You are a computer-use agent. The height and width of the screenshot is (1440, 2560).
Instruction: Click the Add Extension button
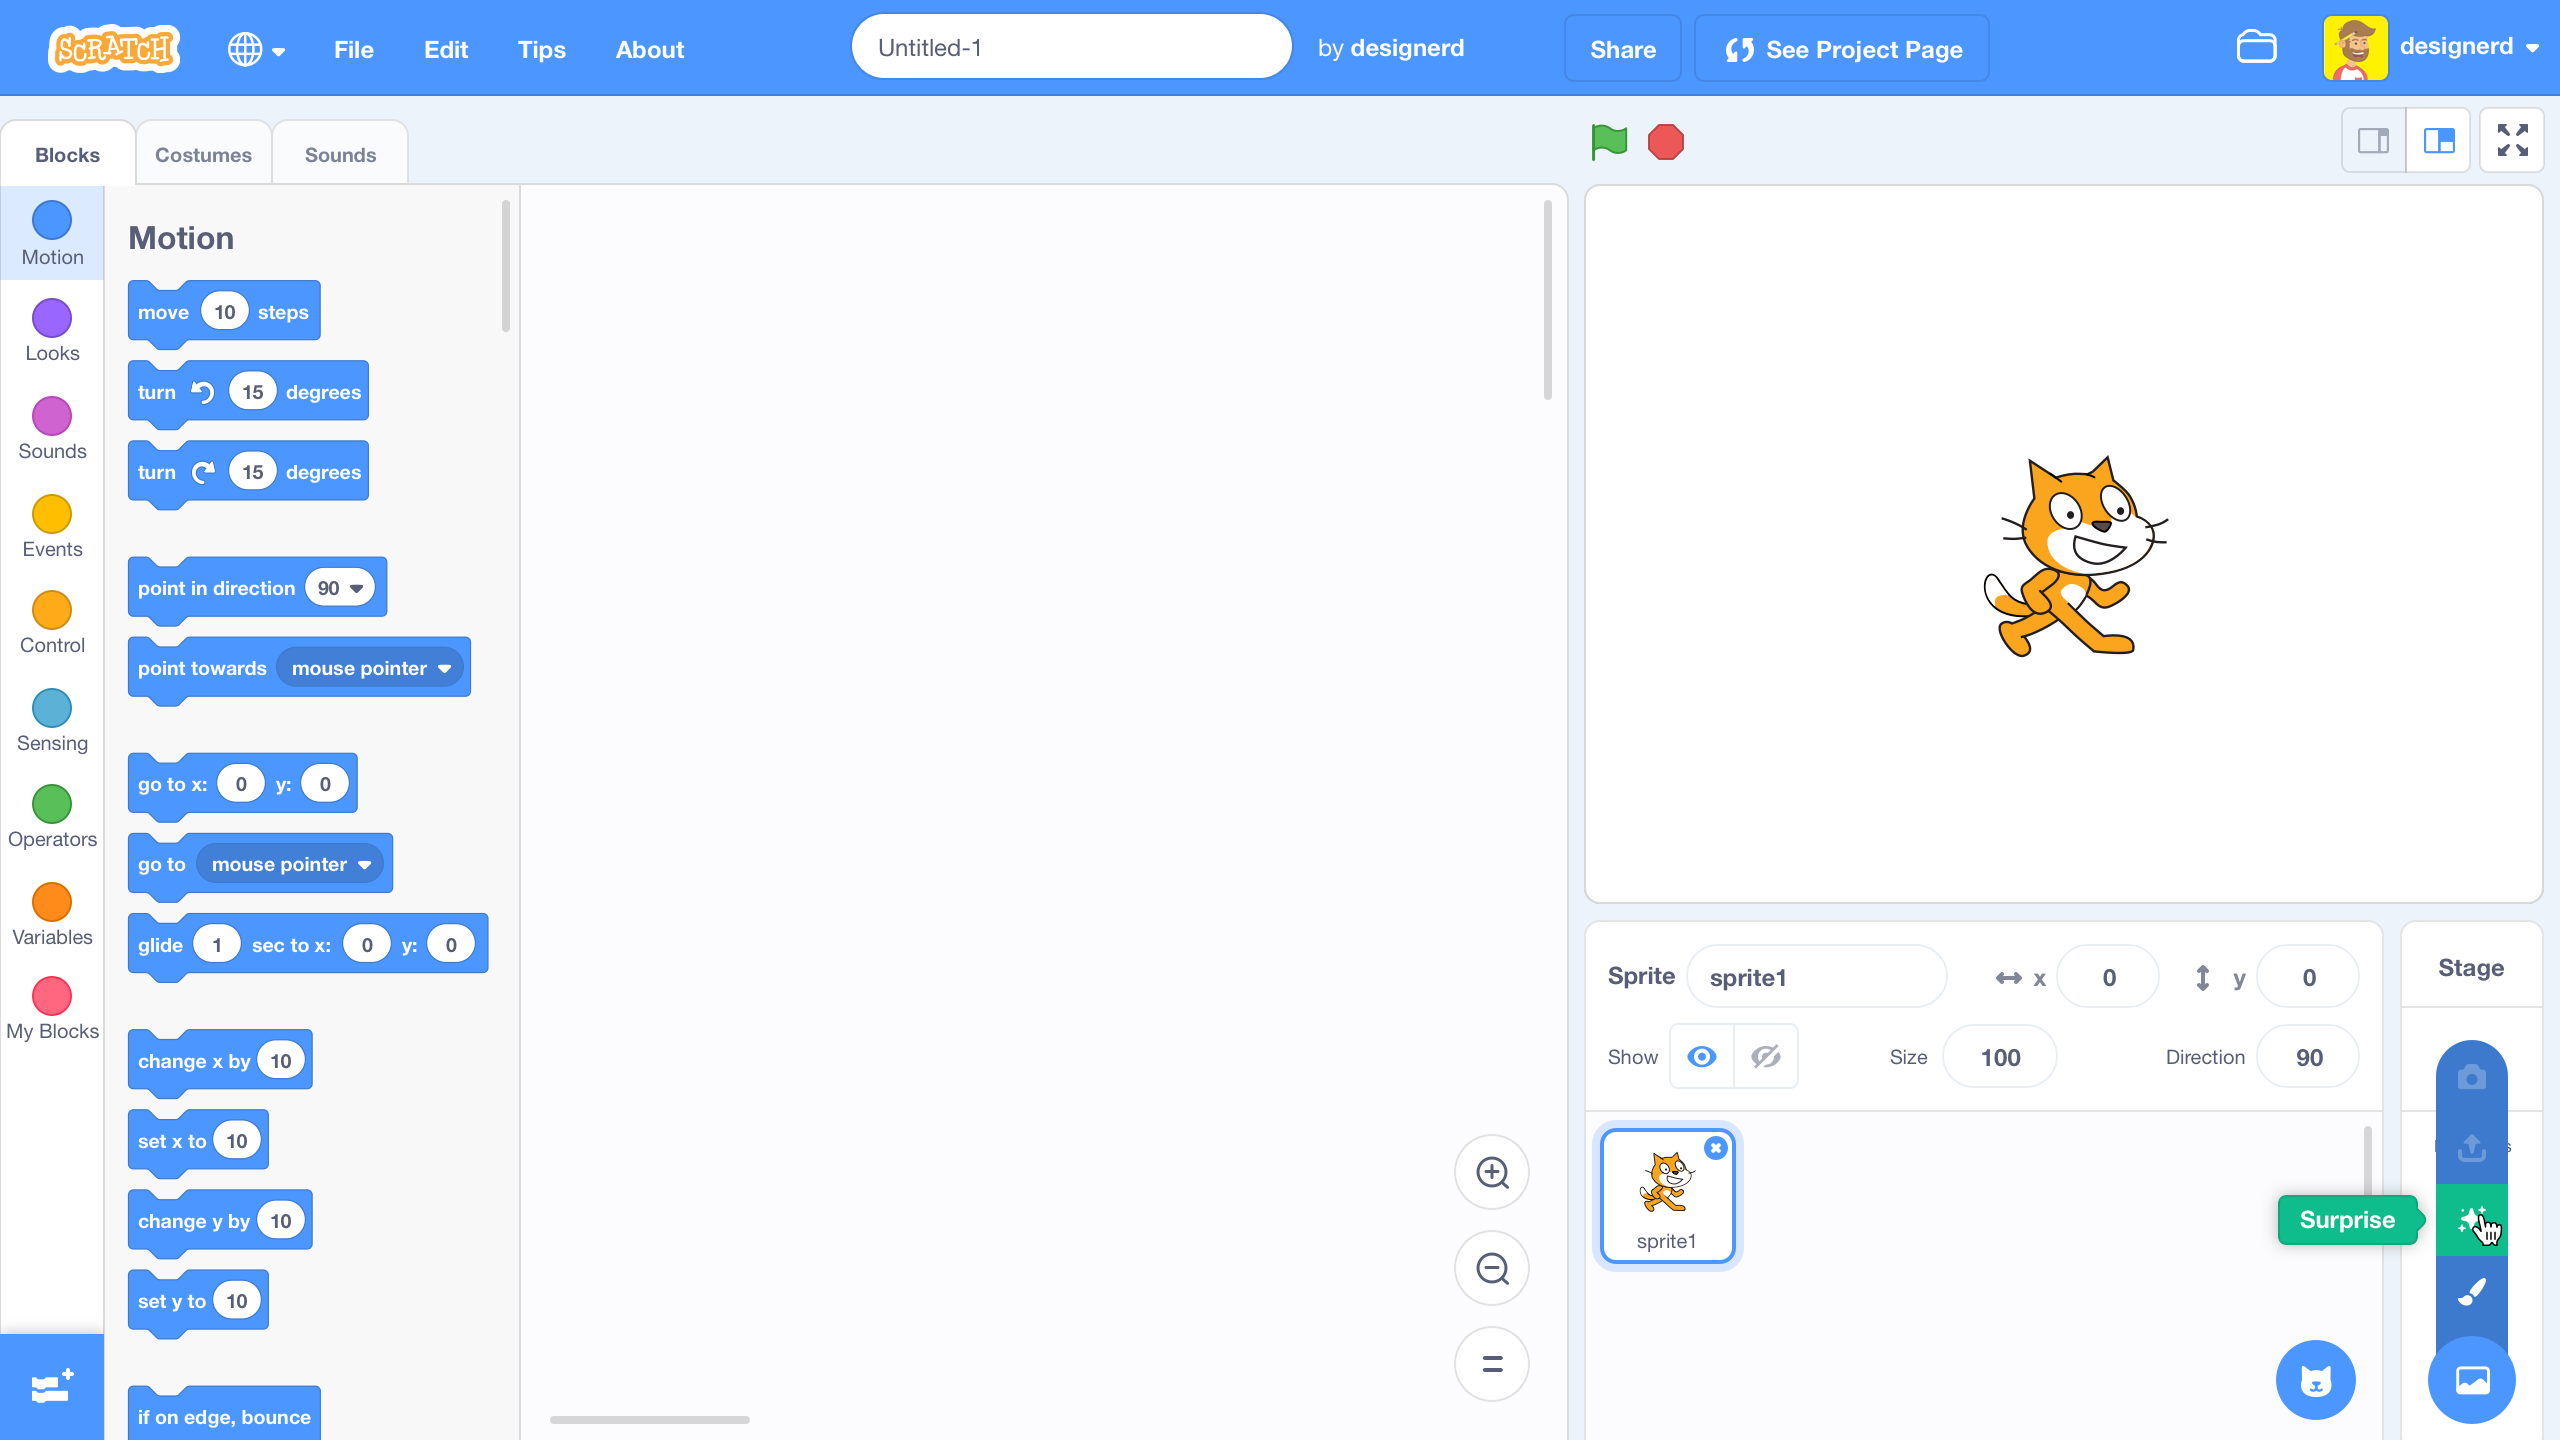(x=52, y=1387)
